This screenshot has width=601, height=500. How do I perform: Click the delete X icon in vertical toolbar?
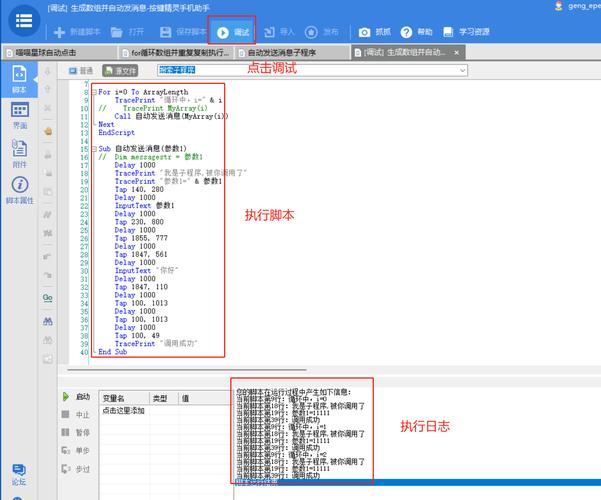48,108
